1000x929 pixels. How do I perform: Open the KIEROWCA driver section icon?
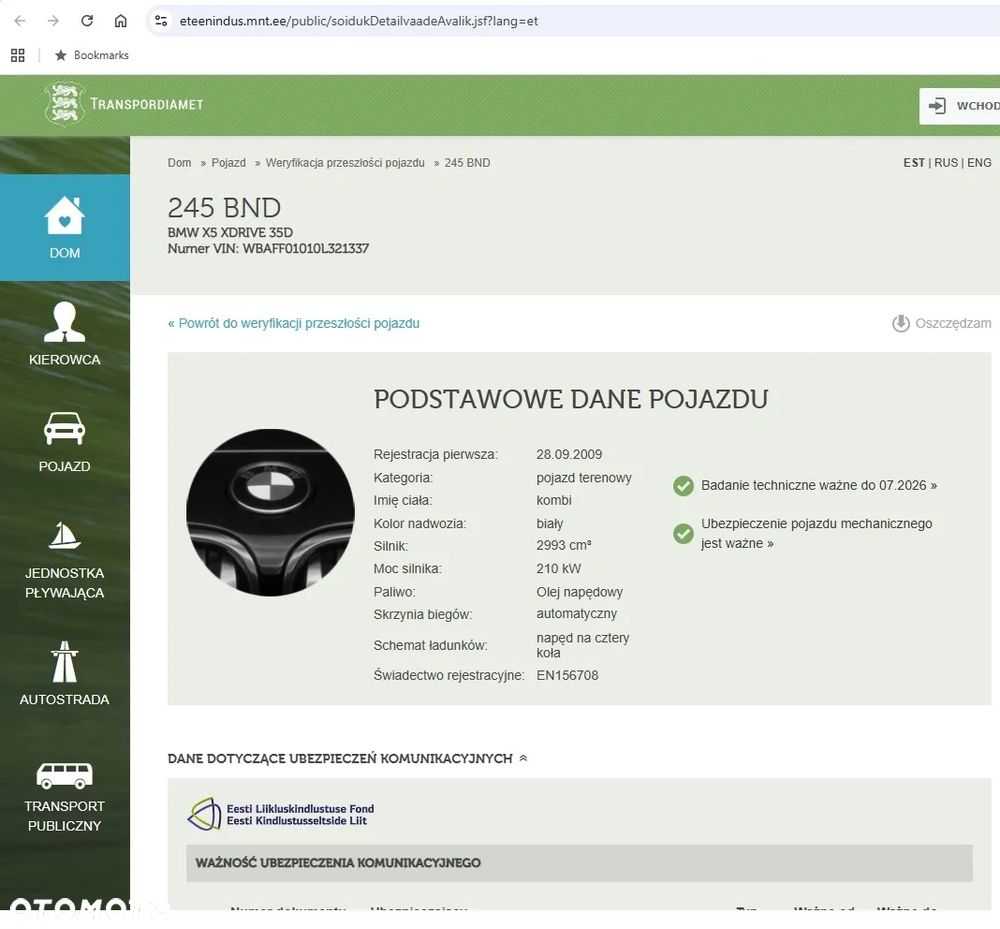pos(64,322)
